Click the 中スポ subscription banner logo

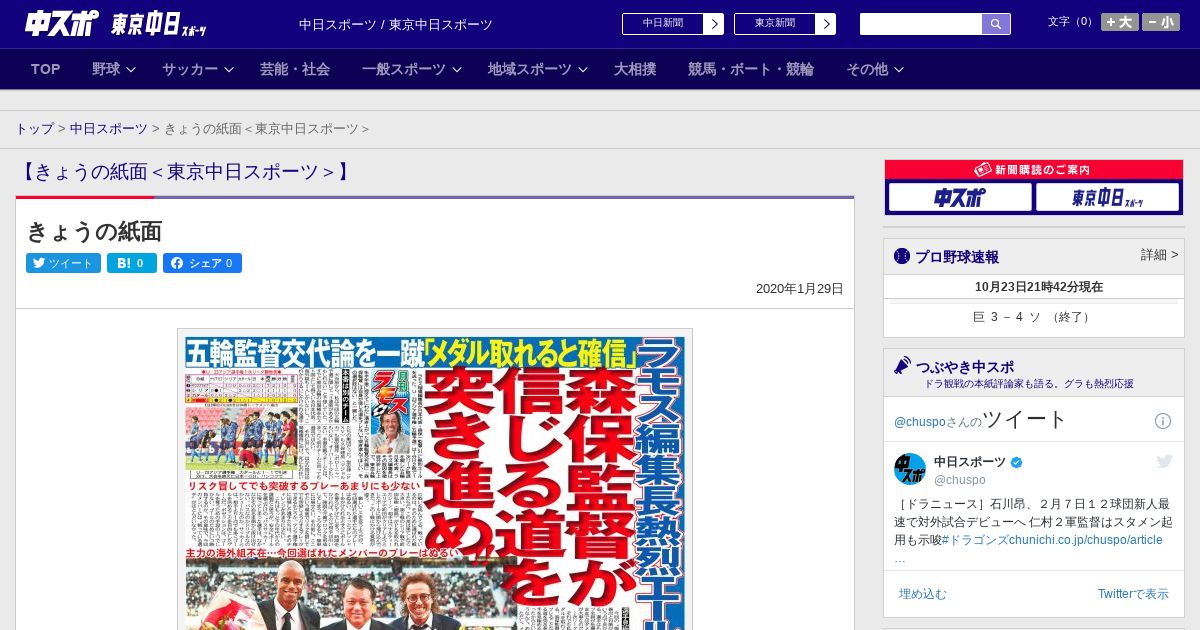(x=960, y=198)
